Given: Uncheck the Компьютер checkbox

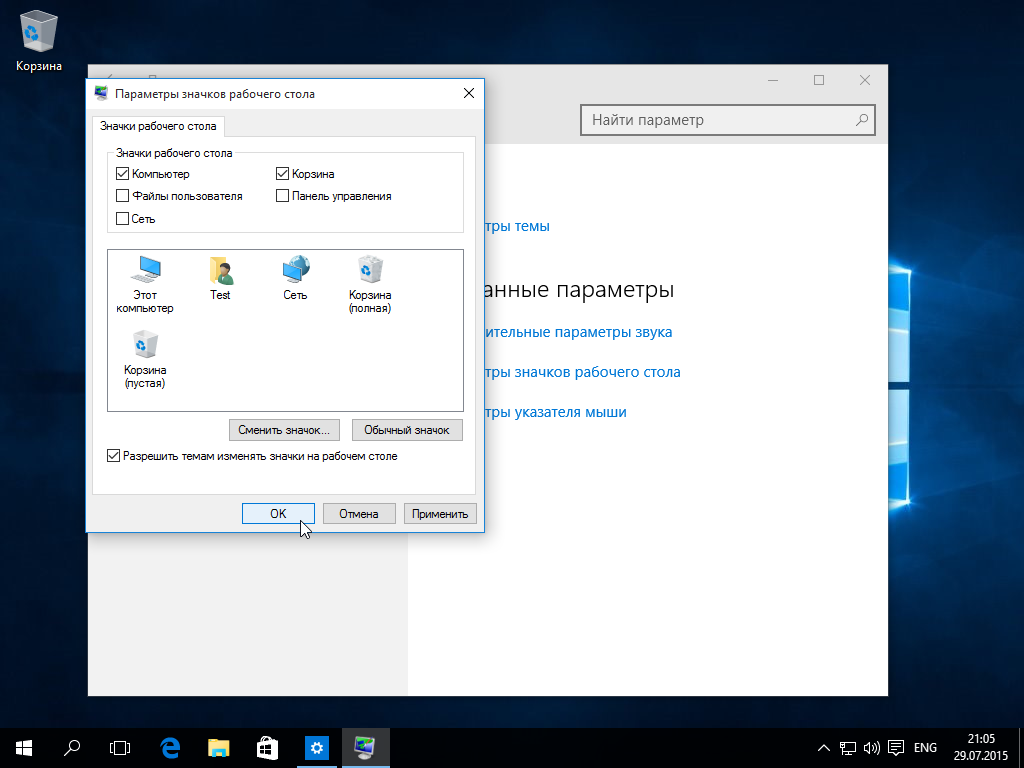Looking at the screenshot, I should (123, 174).
